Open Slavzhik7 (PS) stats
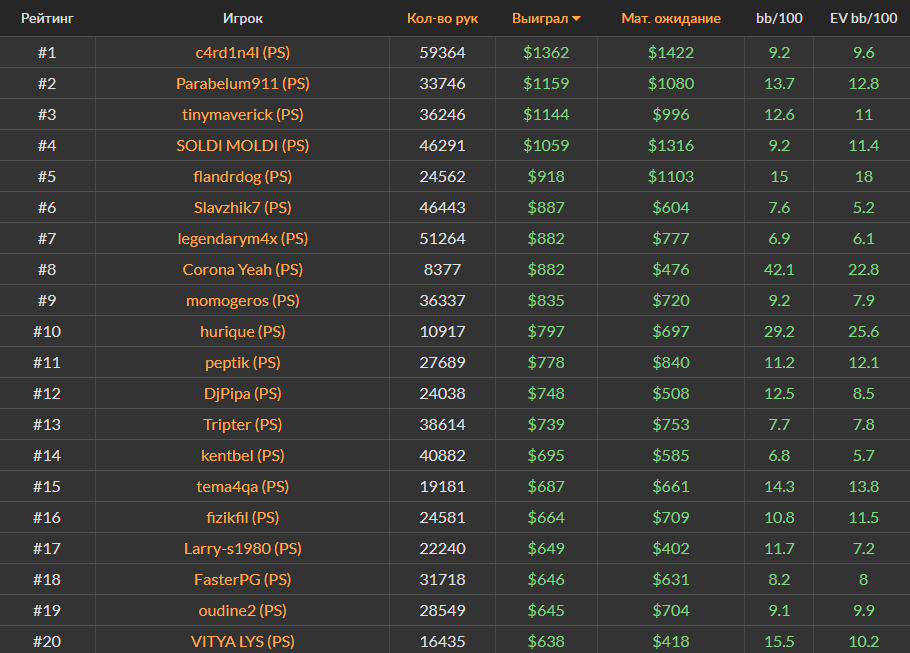The image size is (910, 653). [242, 207]
